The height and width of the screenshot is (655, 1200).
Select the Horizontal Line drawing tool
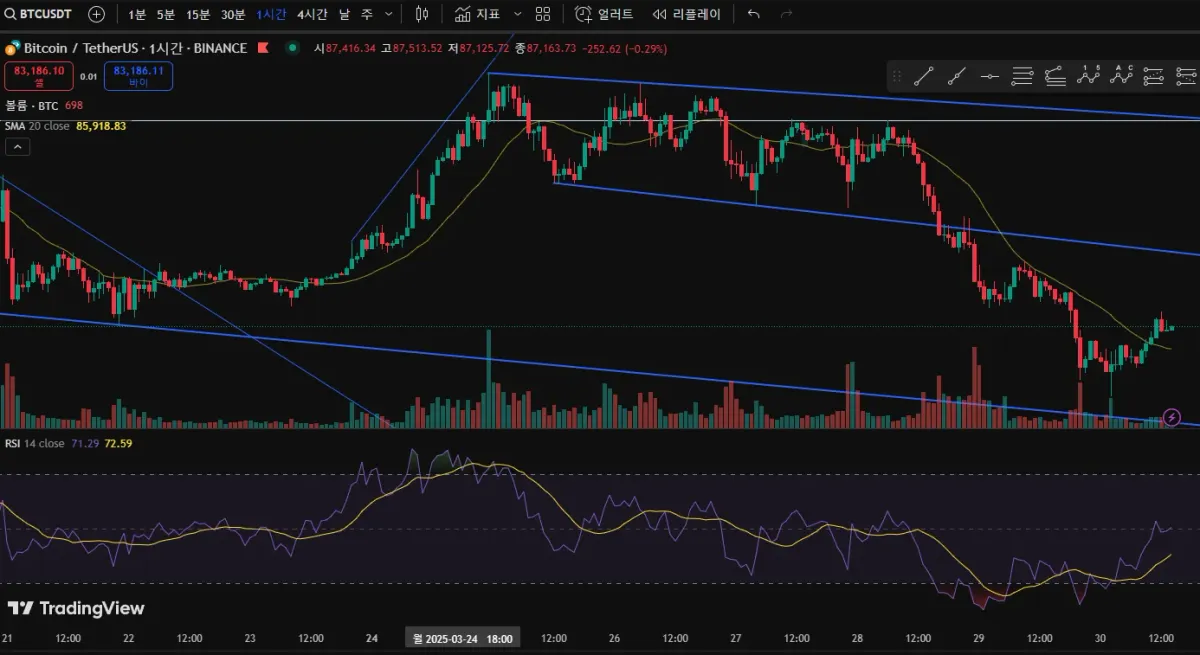coord(989,75)
